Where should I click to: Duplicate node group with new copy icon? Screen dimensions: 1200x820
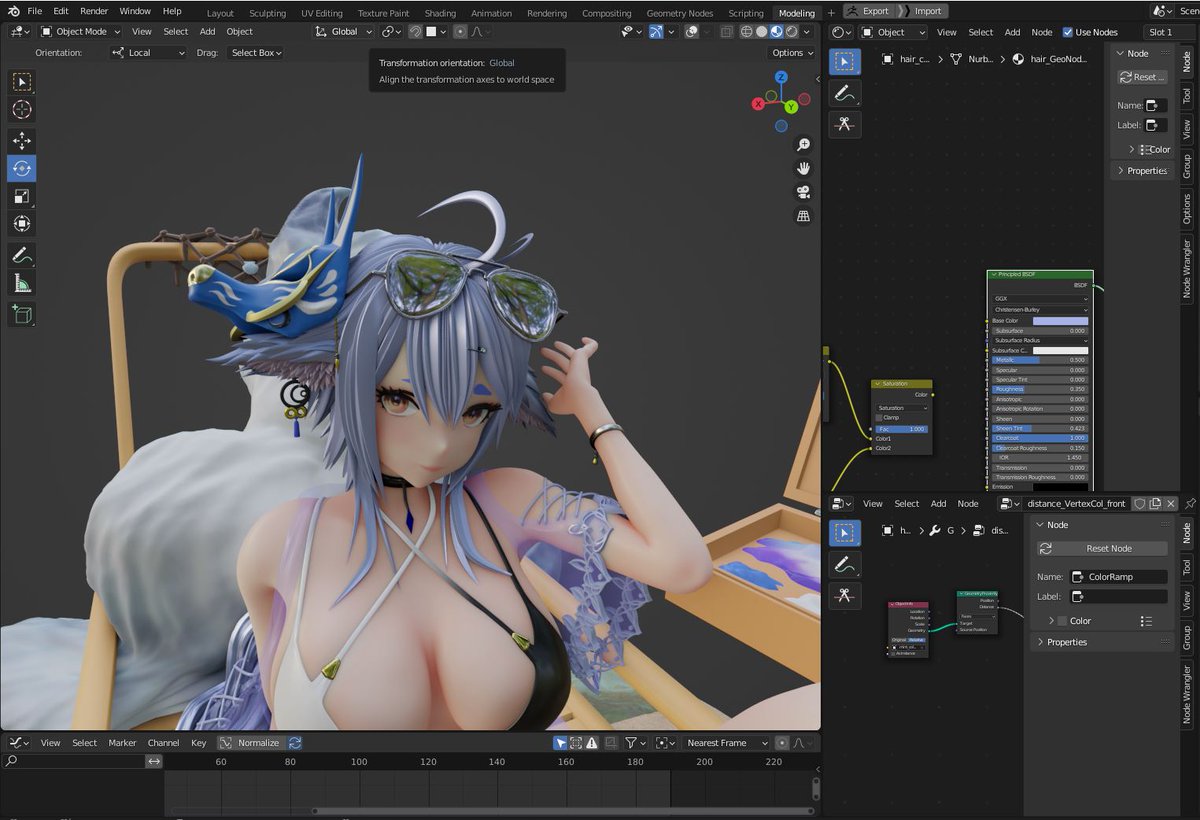1155,503
